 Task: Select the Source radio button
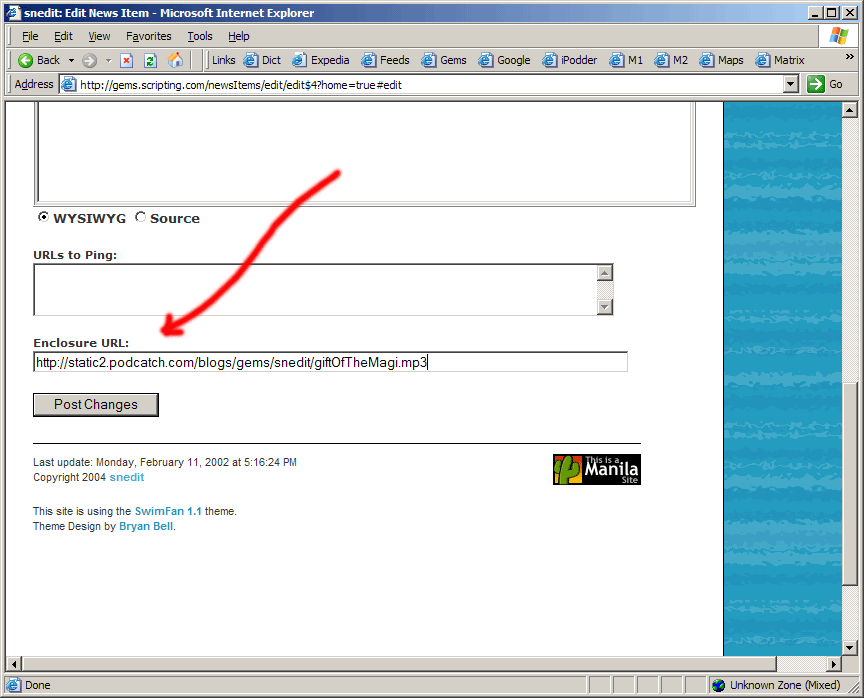(140, 217)
